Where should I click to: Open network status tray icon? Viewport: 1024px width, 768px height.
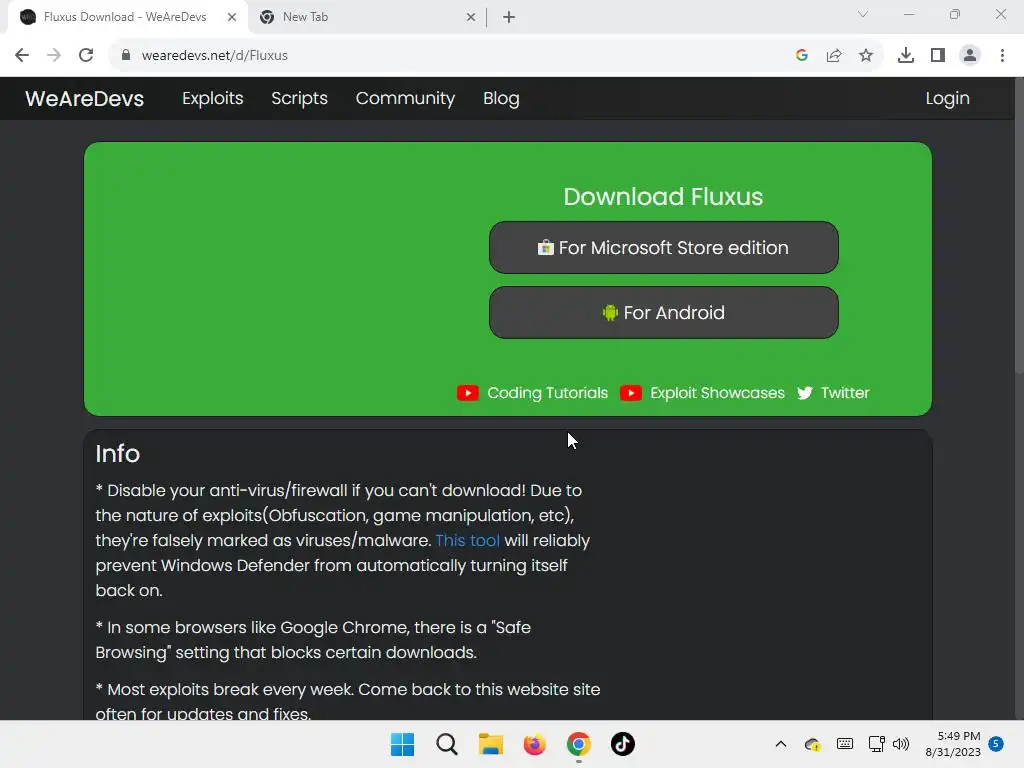pos(876,744)
